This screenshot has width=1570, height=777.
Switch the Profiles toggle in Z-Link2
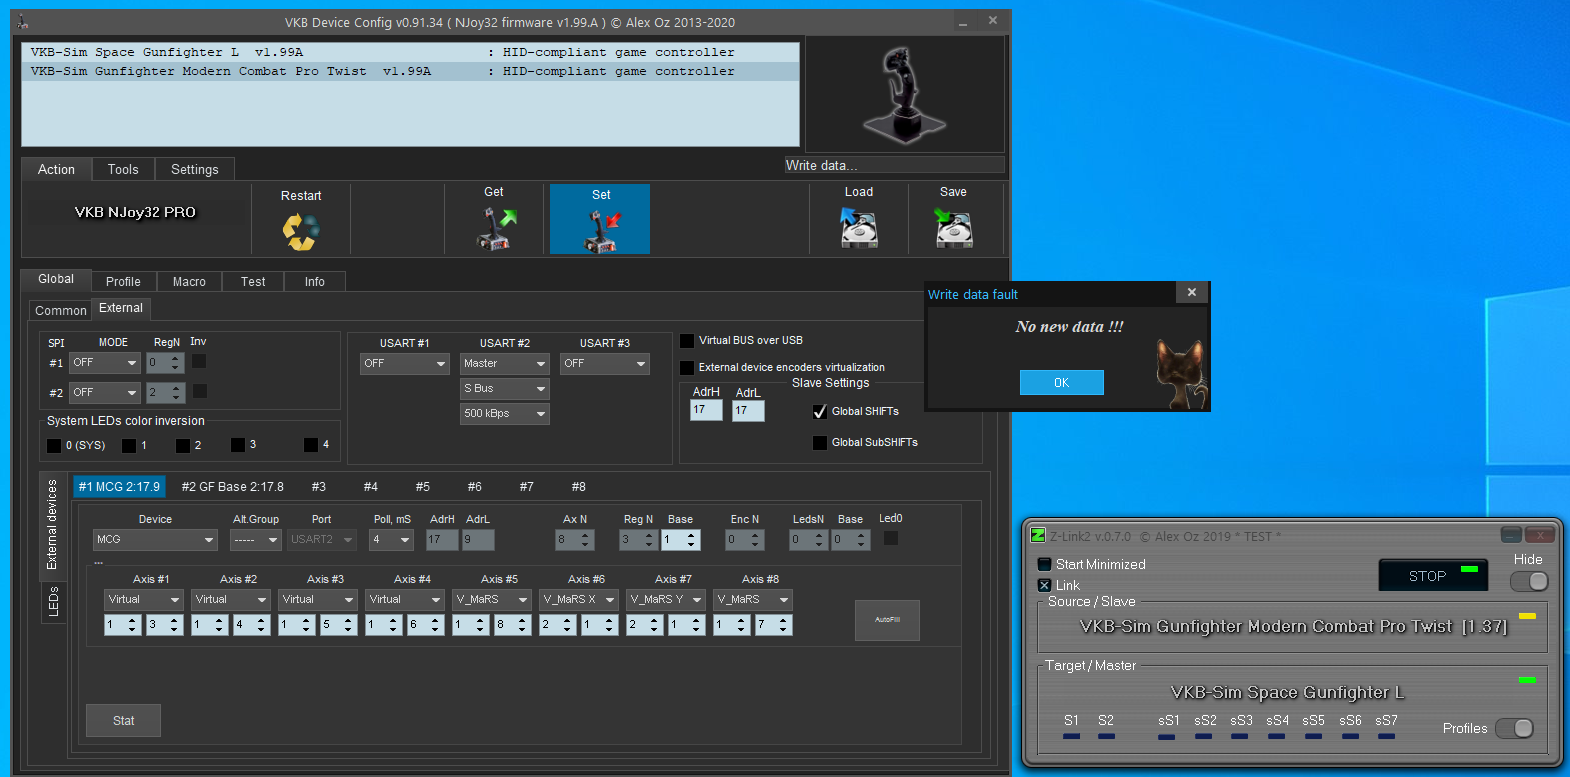[x=1514, y=728]
